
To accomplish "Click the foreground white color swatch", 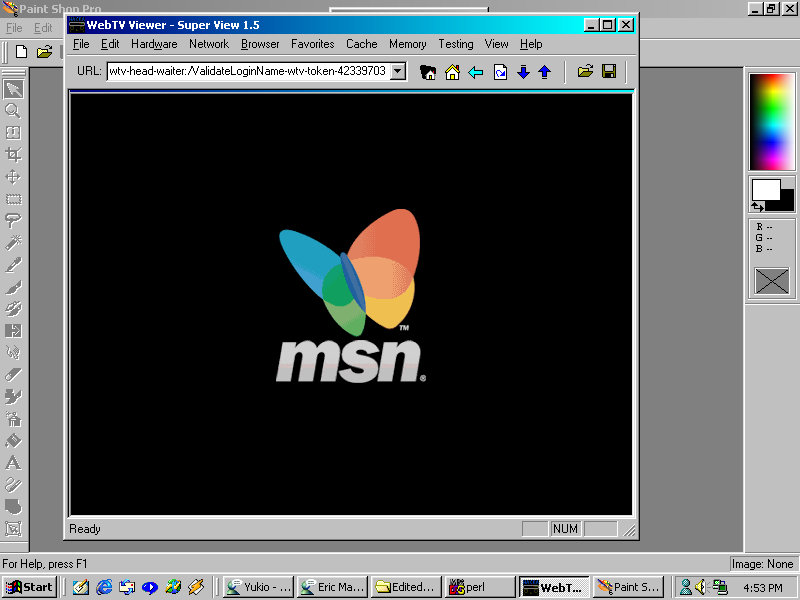I will [x=765, y=189].
